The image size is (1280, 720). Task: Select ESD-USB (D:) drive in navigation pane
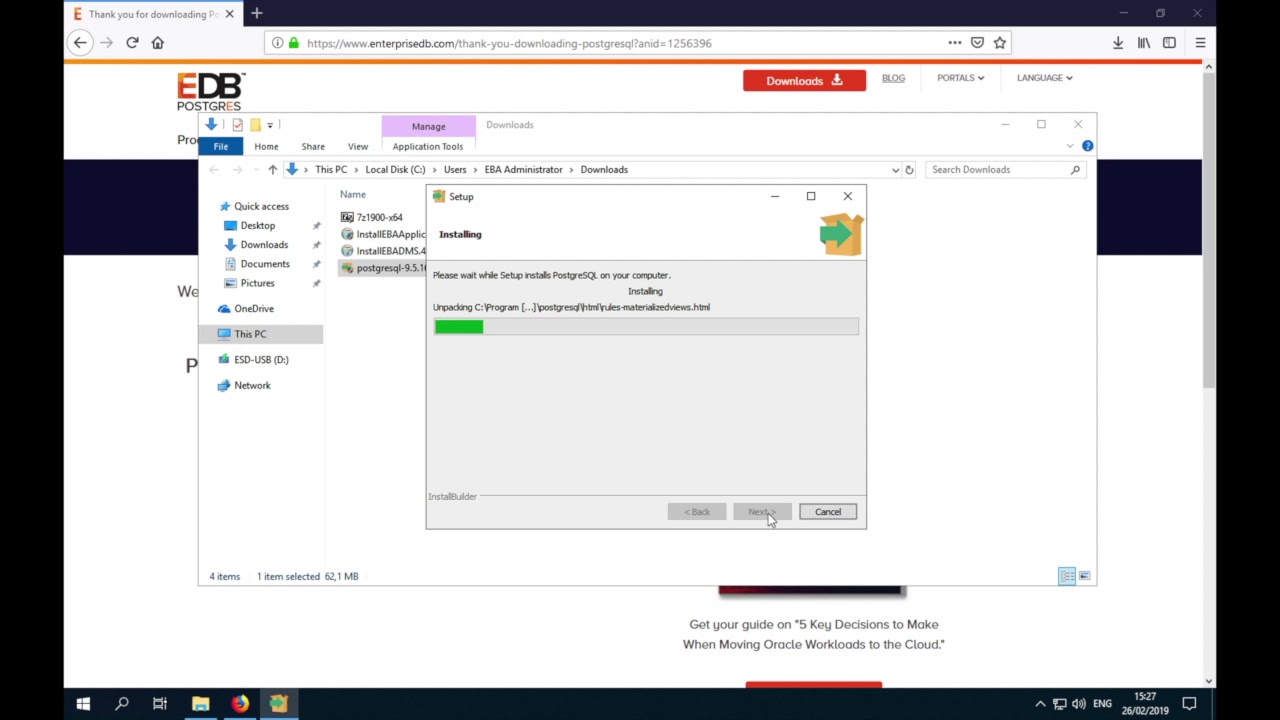(261, 360)
